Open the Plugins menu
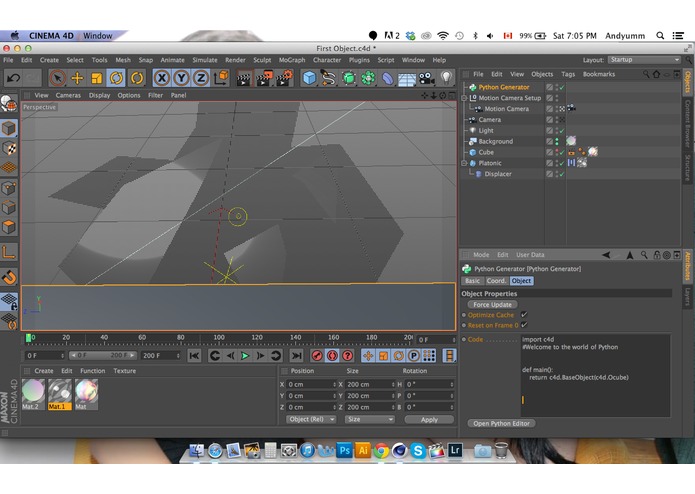Image resolution: width=695 pixels, height=494 pixels. 359,60
